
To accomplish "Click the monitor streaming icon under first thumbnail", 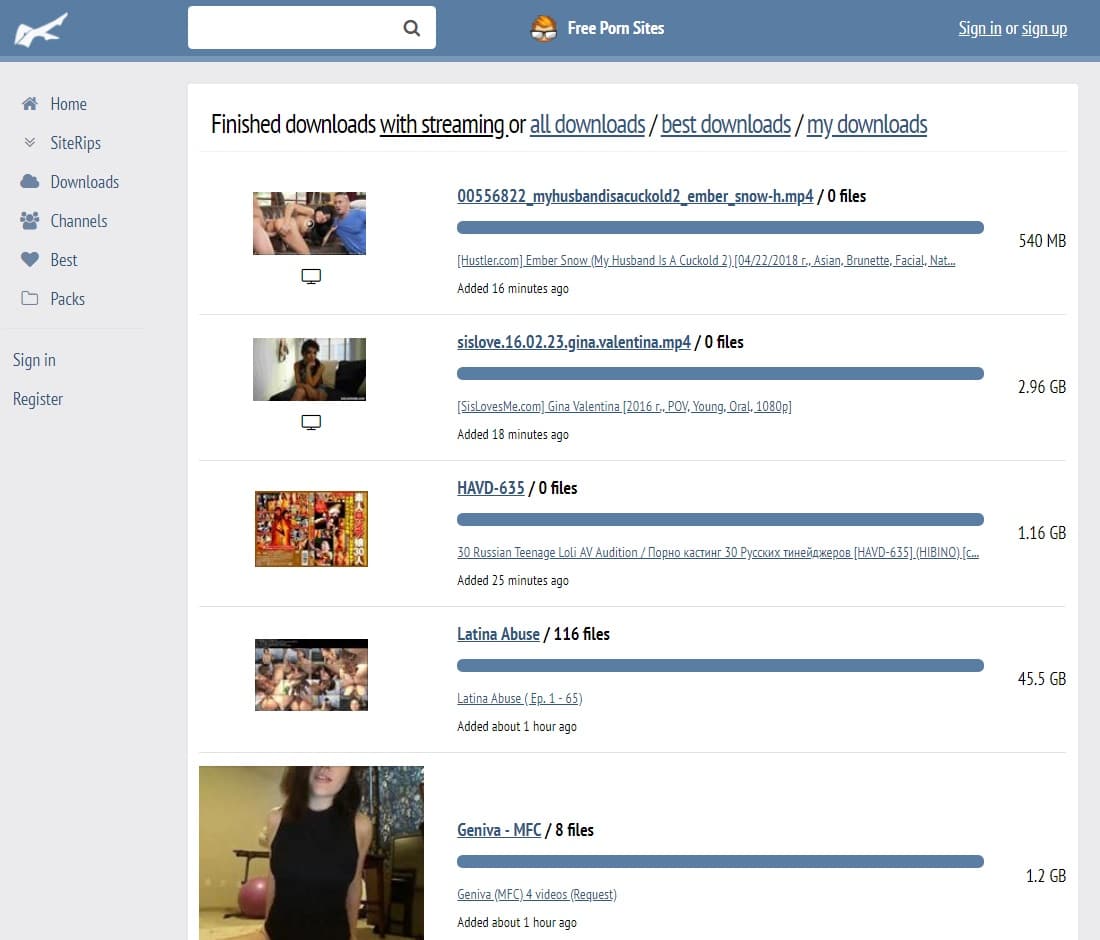I will click(311, 277).
